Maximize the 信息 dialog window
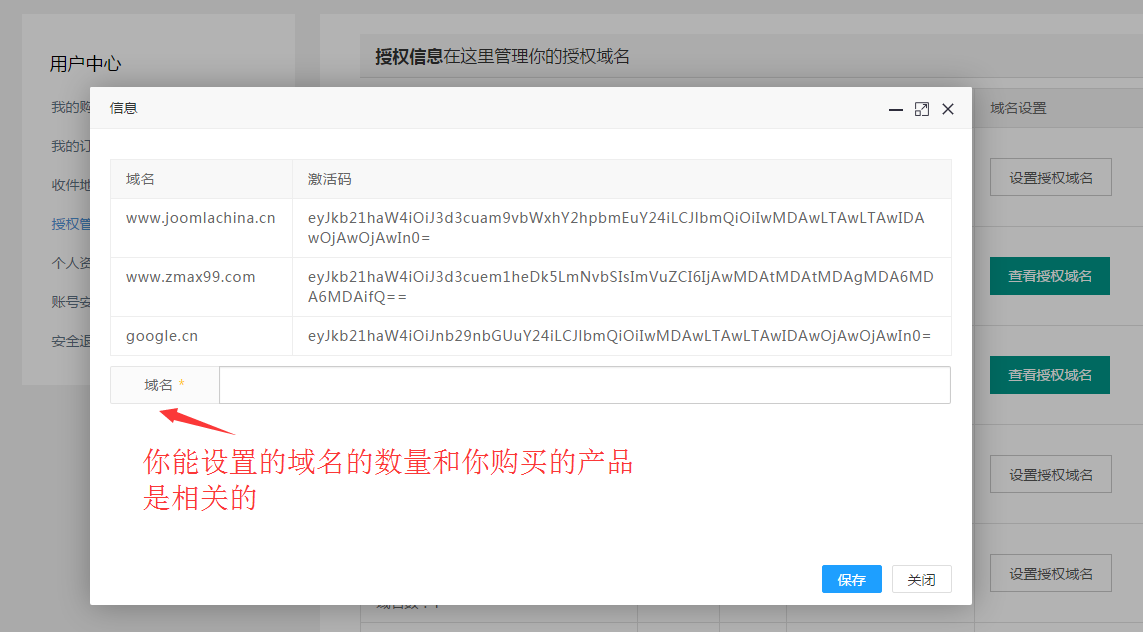 [x=922, y=109]
